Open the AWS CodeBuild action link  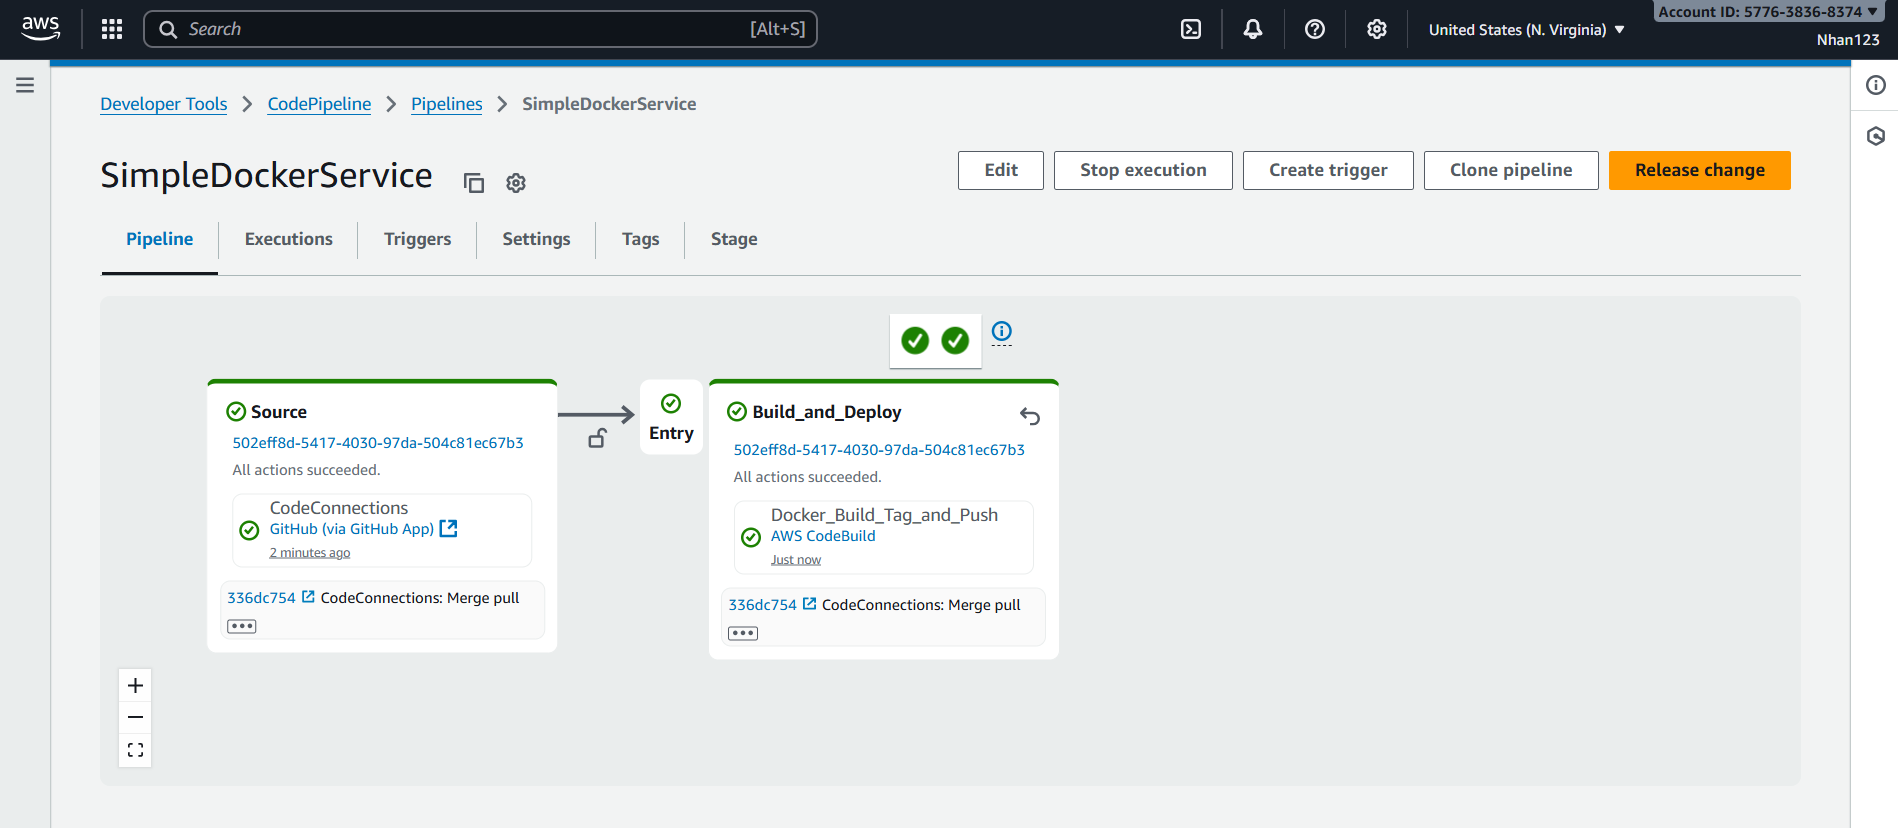coord(823,536)
